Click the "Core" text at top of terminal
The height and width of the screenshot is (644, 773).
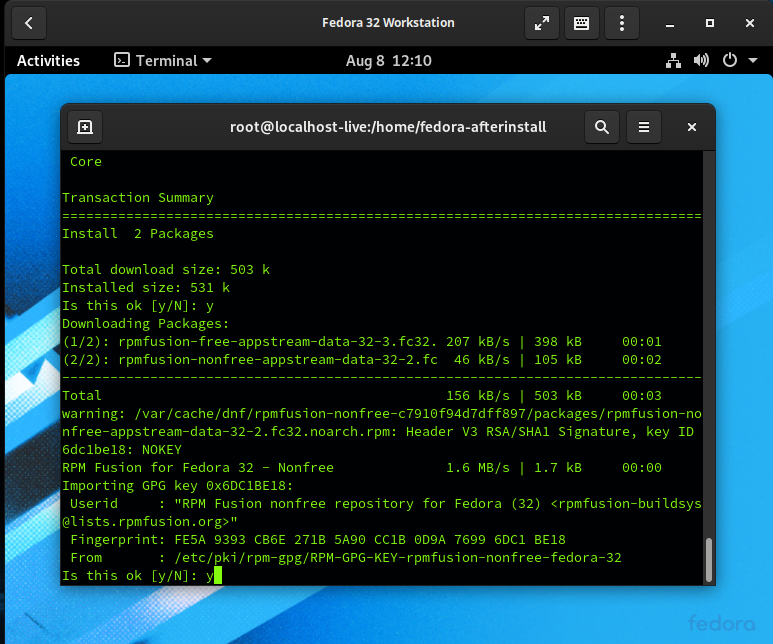click(86, 162)
